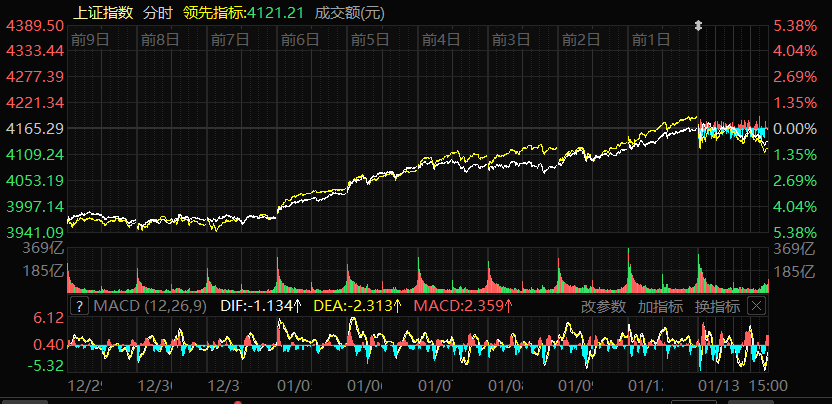Close the MACD indicator panel
The image size is (832, 404).
[x=756, y=306]
